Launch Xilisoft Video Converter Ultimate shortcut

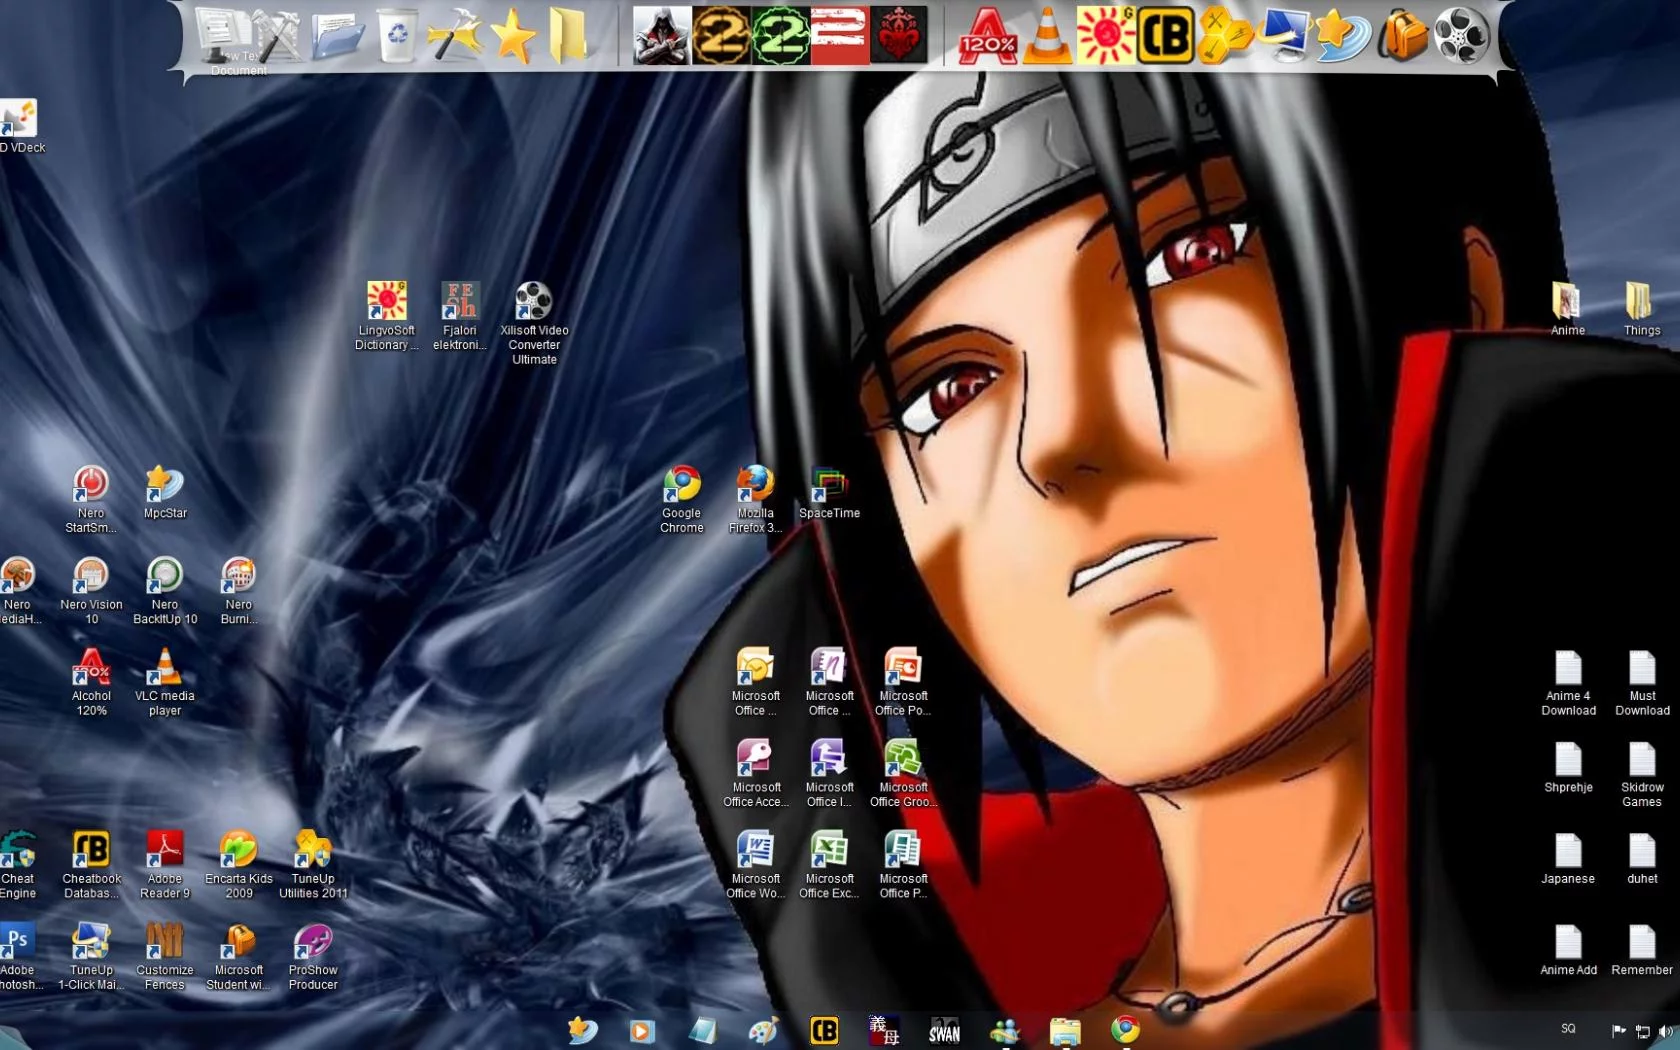pyautogui.click(x=534, y=323)
